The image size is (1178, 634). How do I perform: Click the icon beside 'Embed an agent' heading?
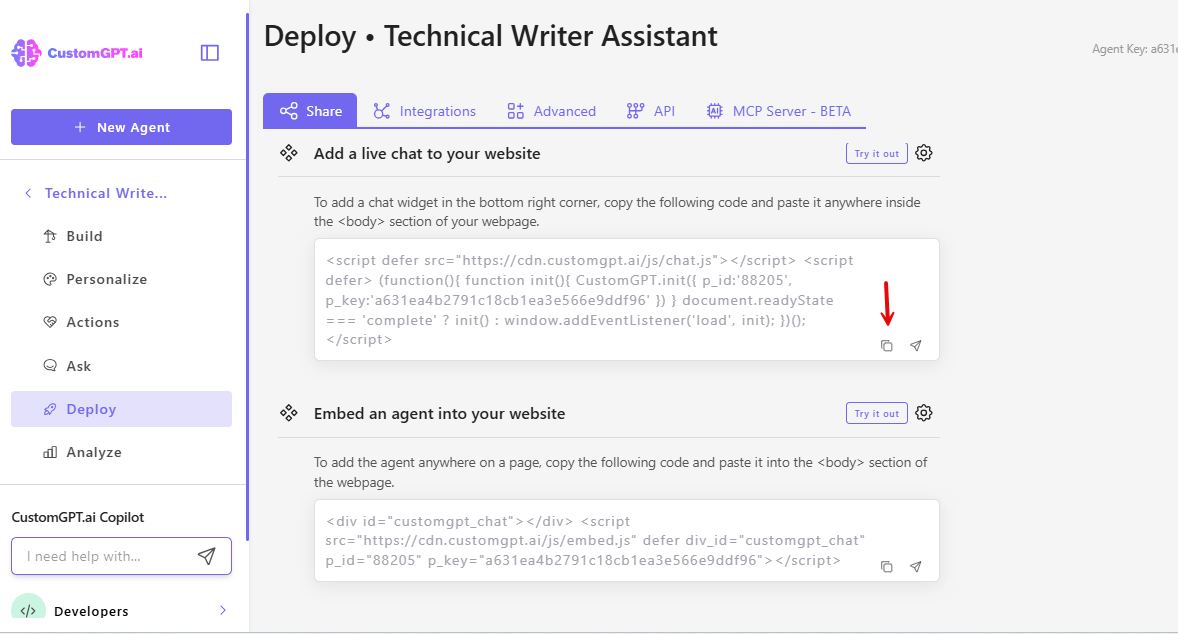(x=288, y=413)
